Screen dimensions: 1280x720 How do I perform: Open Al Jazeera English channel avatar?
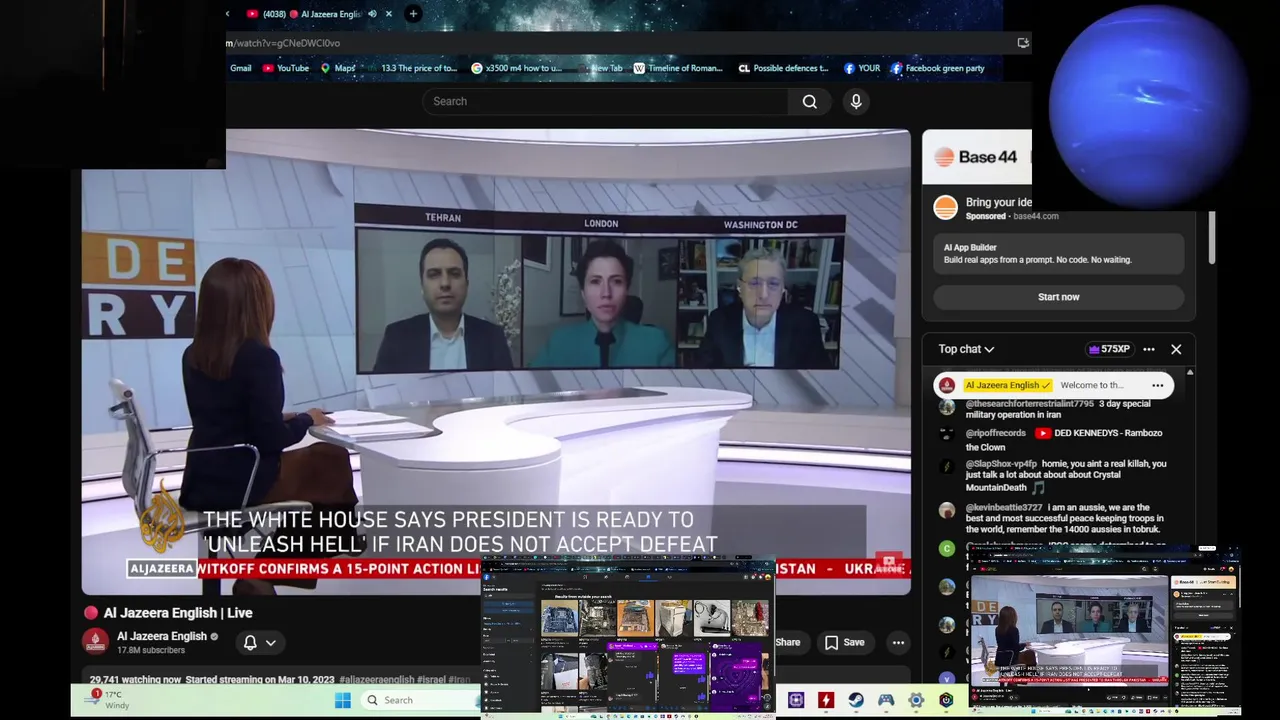point(95,641)
